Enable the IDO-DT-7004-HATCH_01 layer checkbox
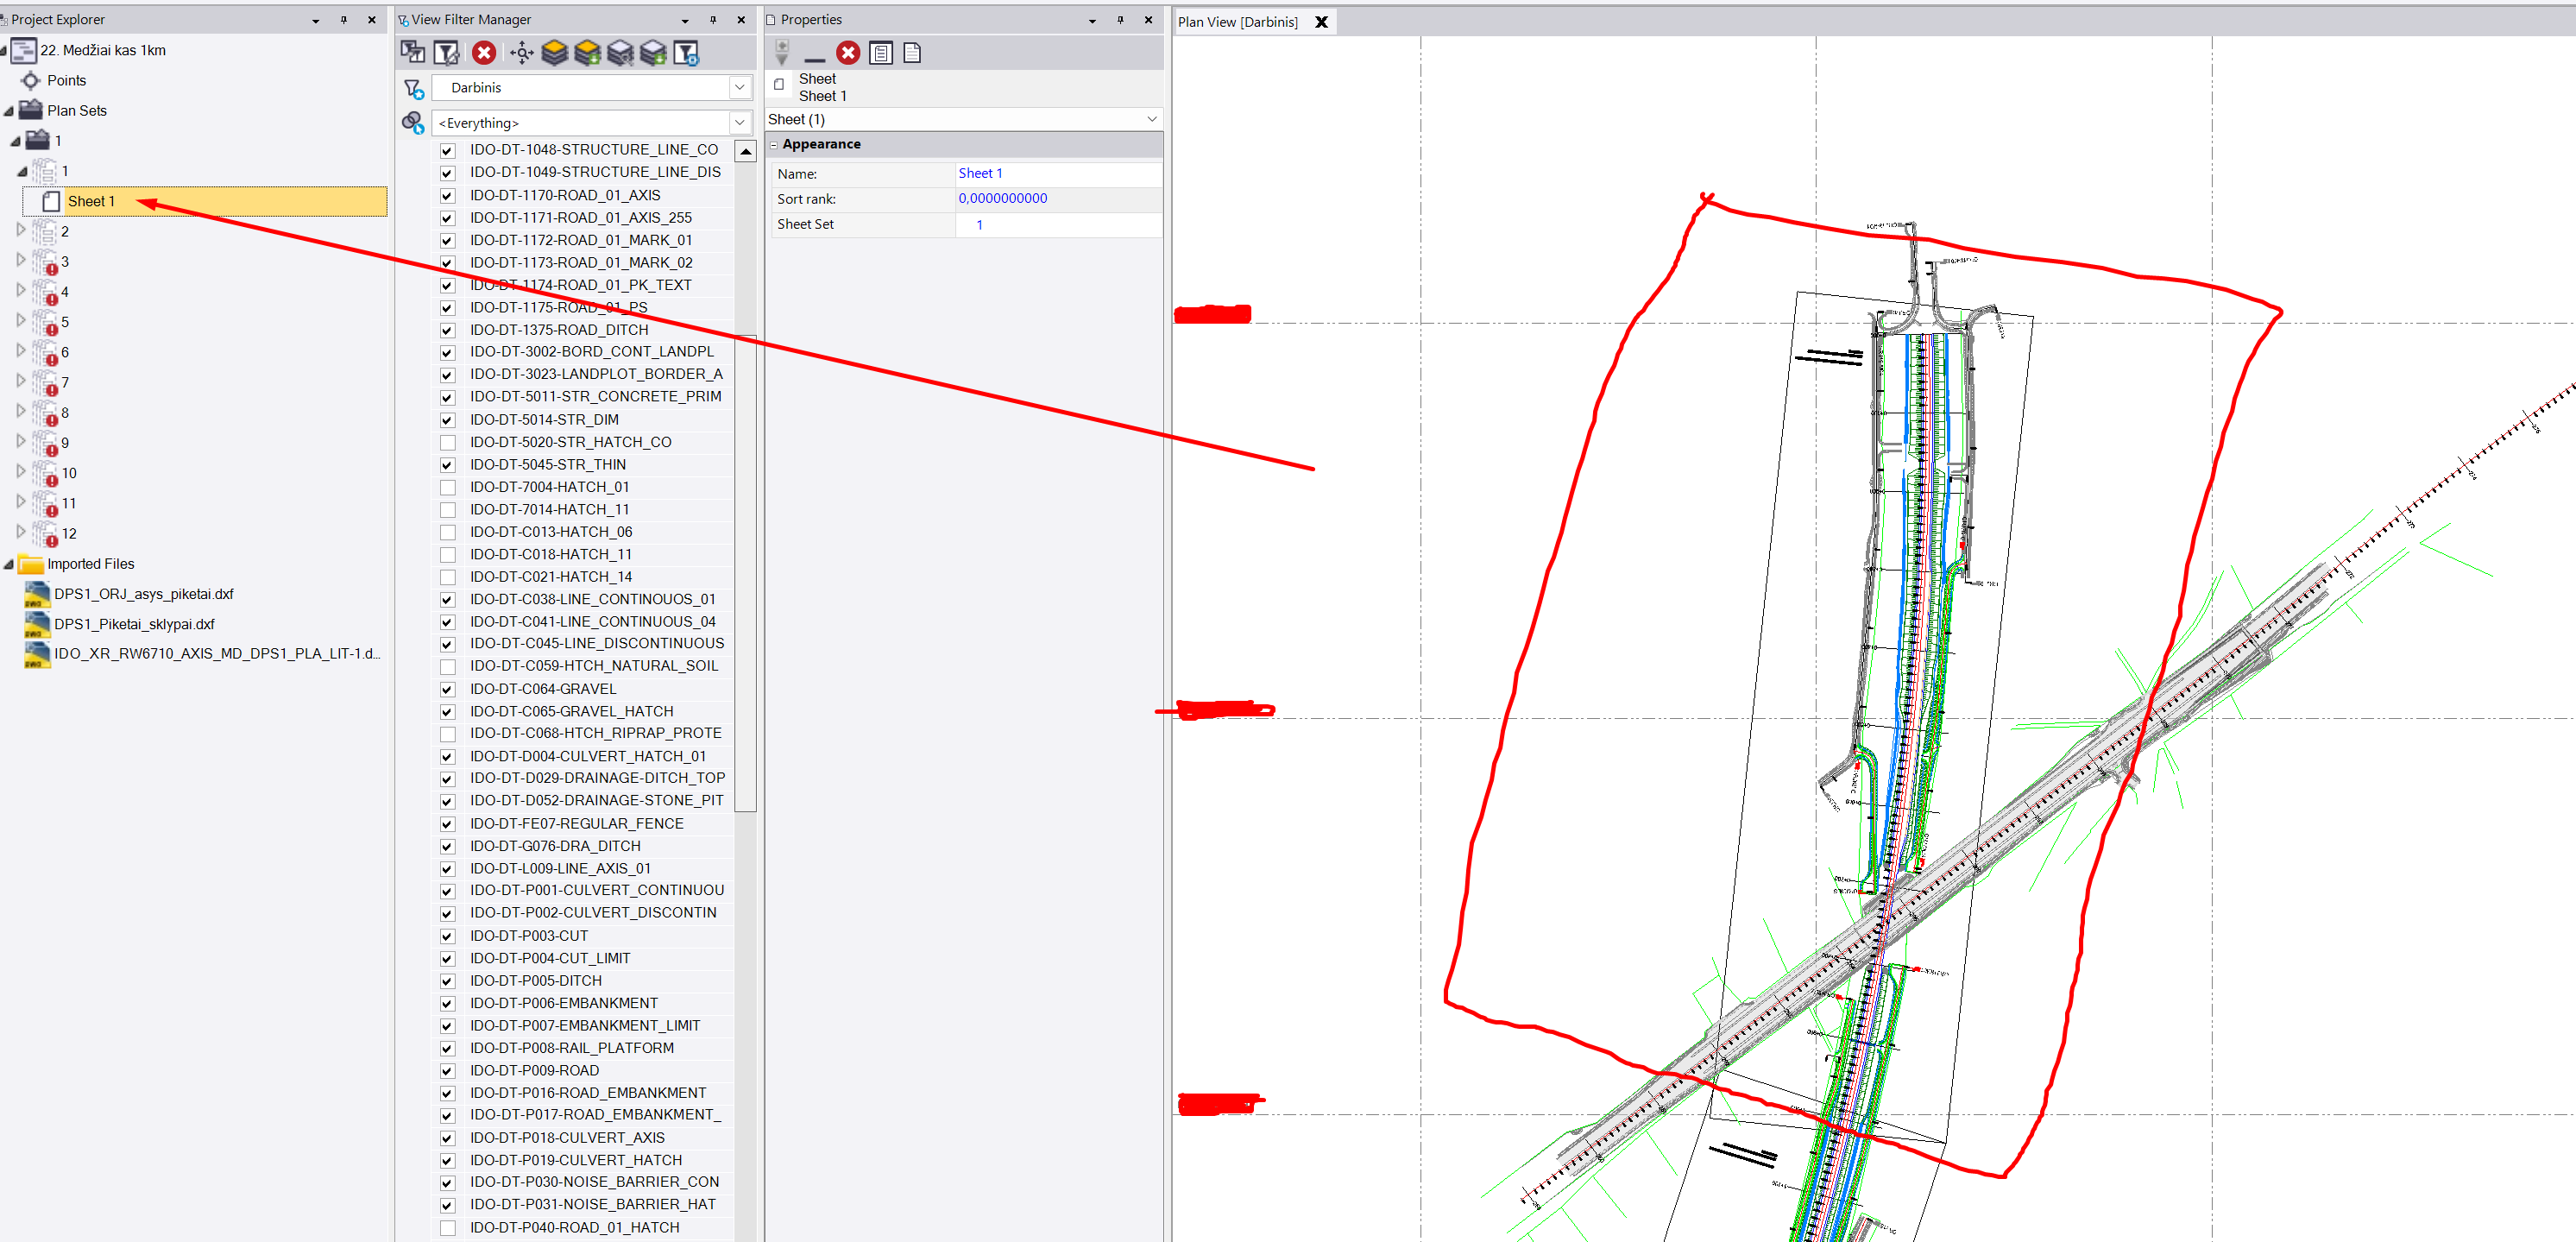 coord(448,488)
